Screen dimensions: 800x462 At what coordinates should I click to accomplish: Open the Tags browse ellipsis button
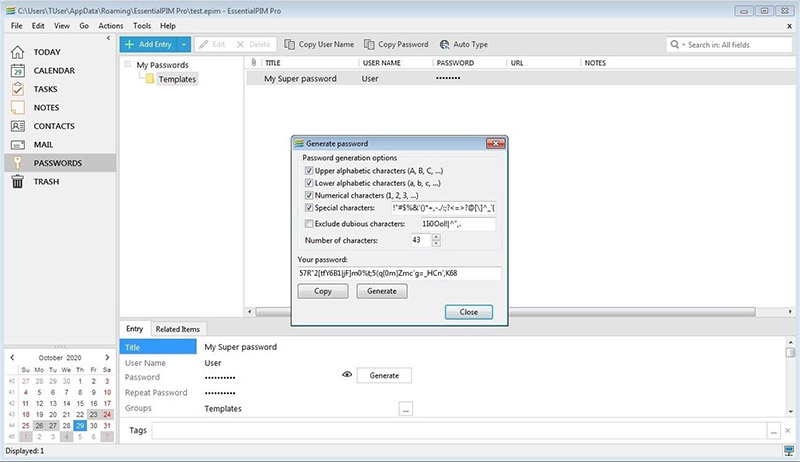click(773, 431)
